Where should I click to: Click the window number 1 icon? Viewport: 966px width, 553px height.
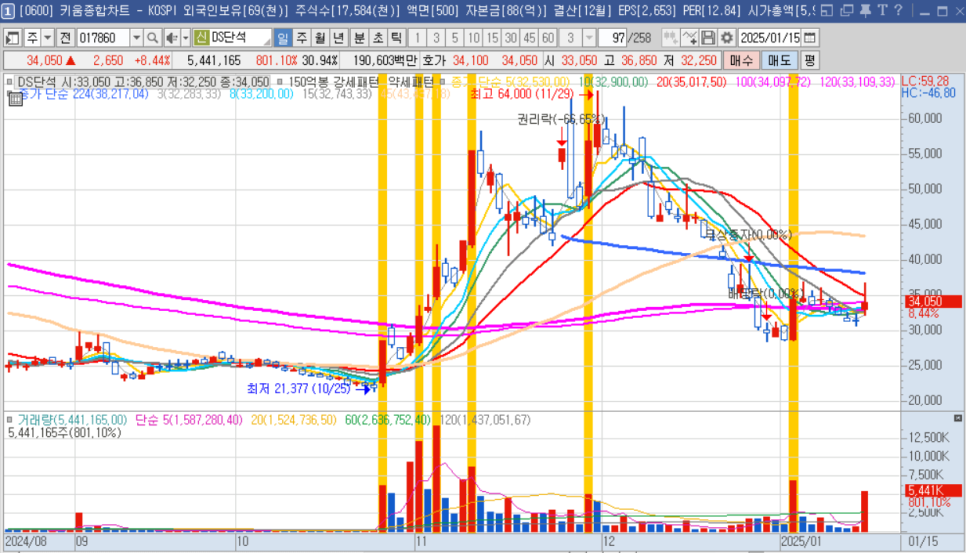click(8, 11)
